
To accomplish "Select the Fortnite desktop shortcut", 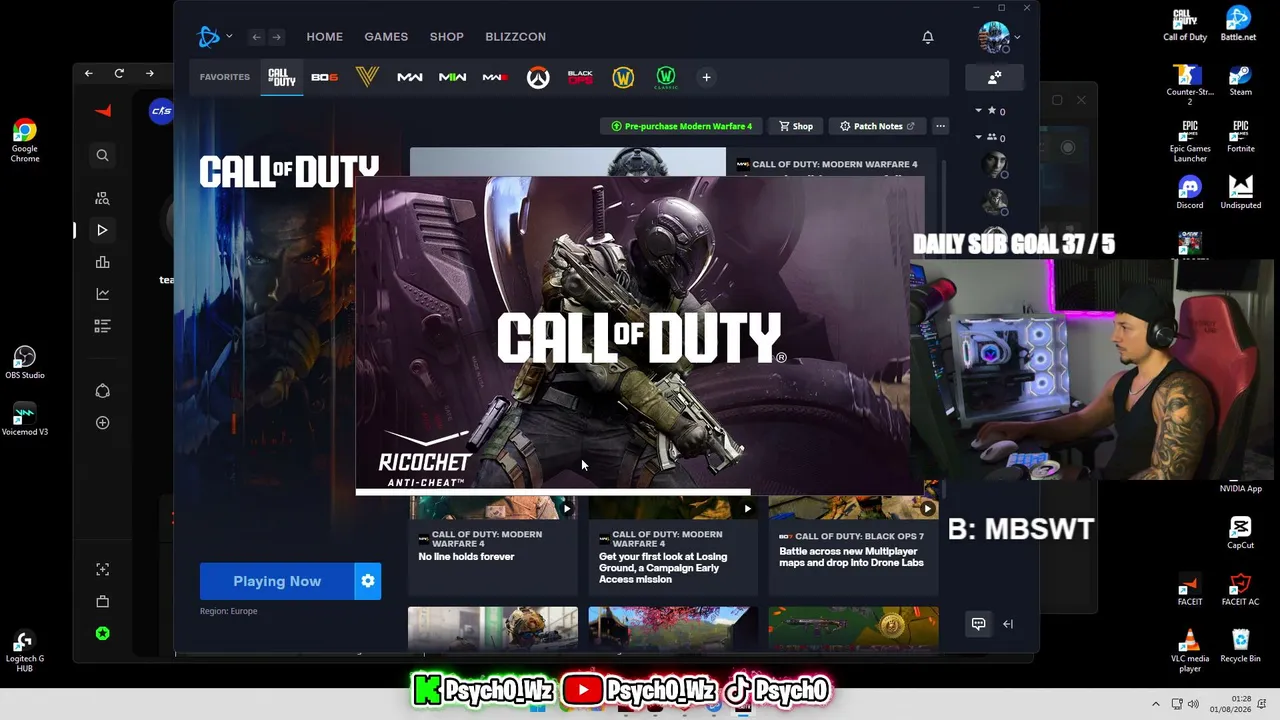I will [x=1240, y=136].
